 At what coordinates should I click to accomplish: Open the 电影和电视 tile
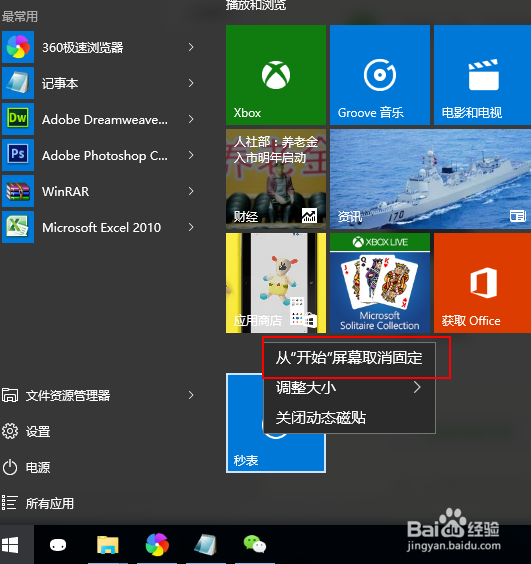point(482,75)
